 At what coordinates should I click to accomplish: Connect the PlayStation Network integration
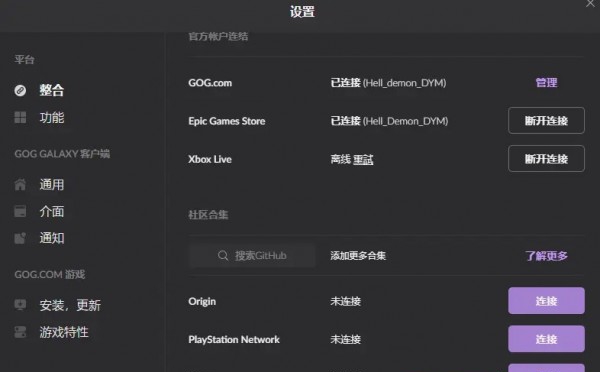click(546, 339)
